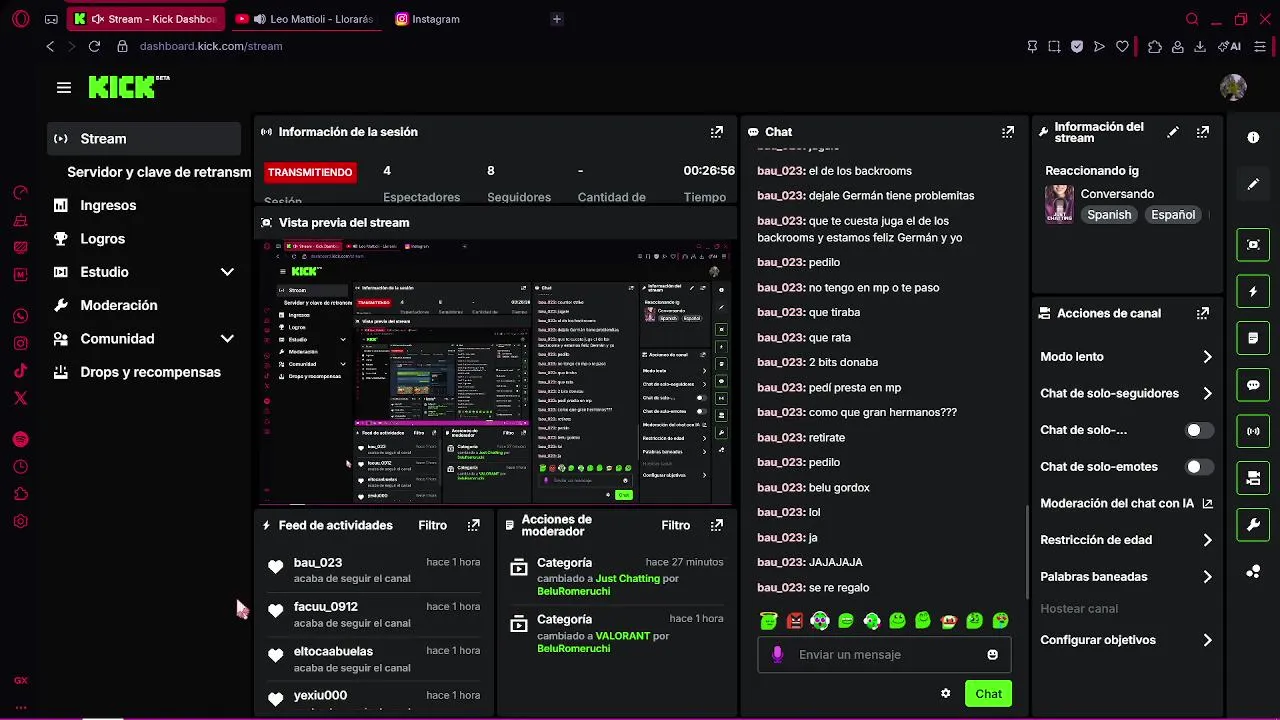
Task: Toggle the chat bubble widget icon in right bar
Action: tap(1253, 385)
